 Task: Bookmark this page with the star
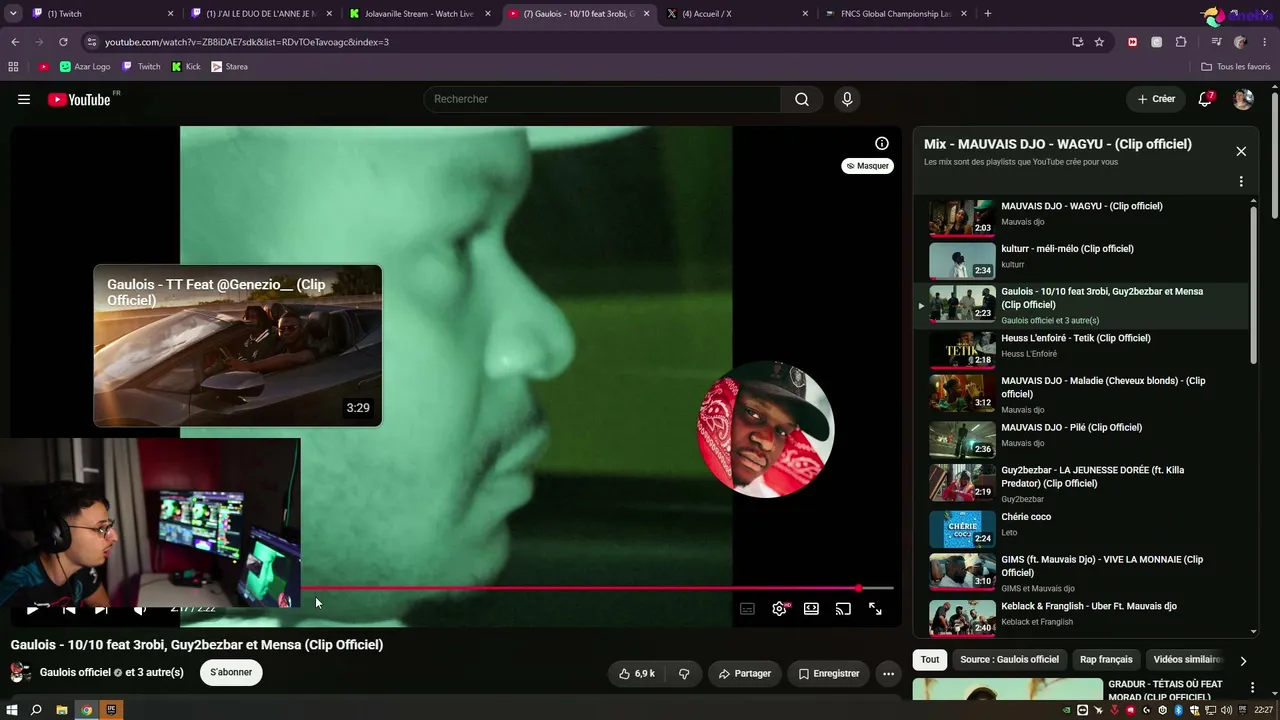click(x=1099, y=42)
